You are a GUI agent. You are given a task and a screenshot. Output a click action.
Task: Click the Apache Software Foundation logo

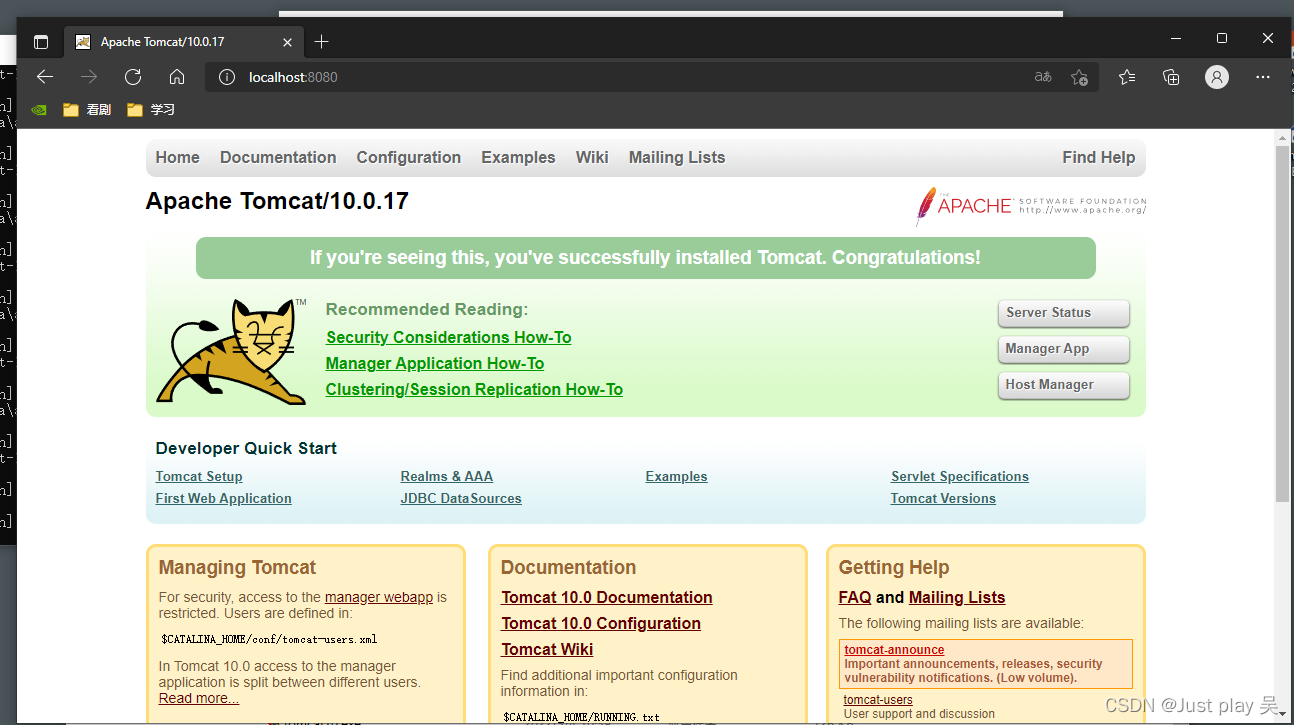1030,206
